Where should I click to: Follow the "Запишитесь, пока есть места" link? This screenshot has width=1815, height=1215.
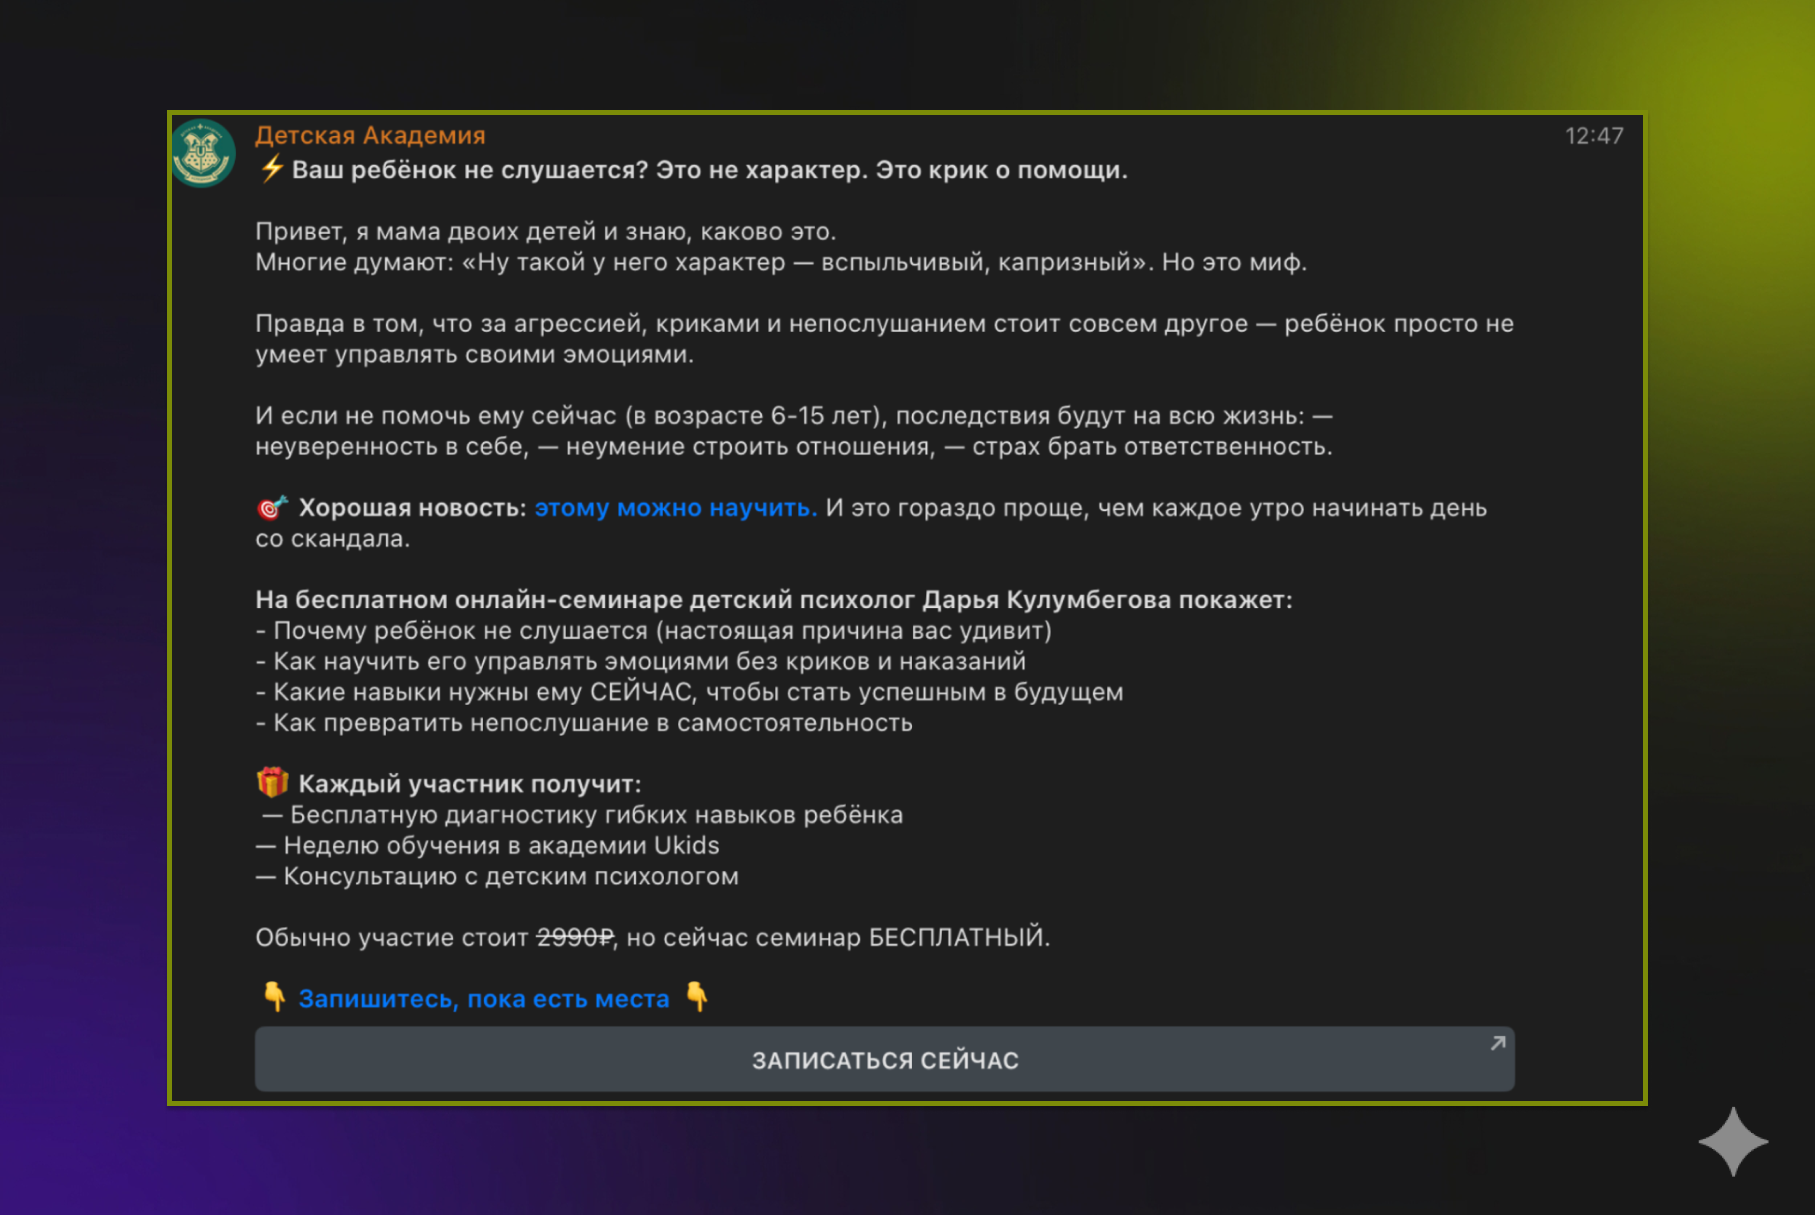coord(484,999)
